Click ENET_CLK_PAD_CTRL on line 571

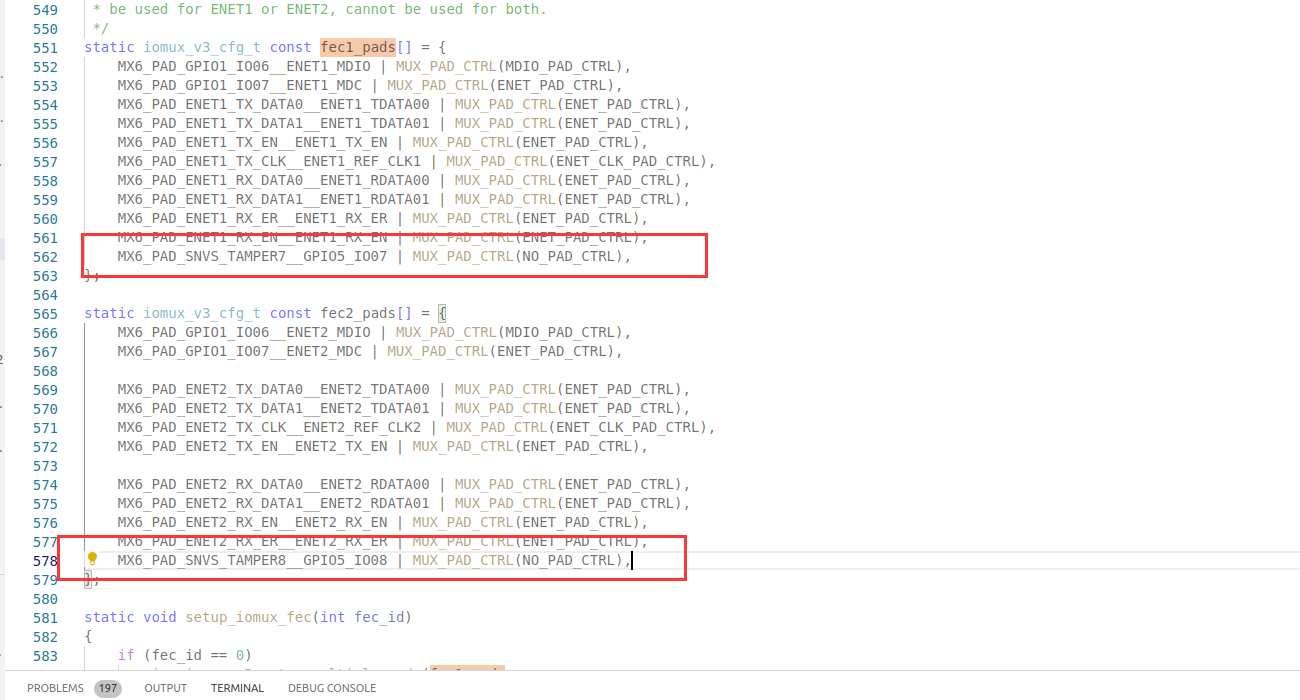[628, 428]
